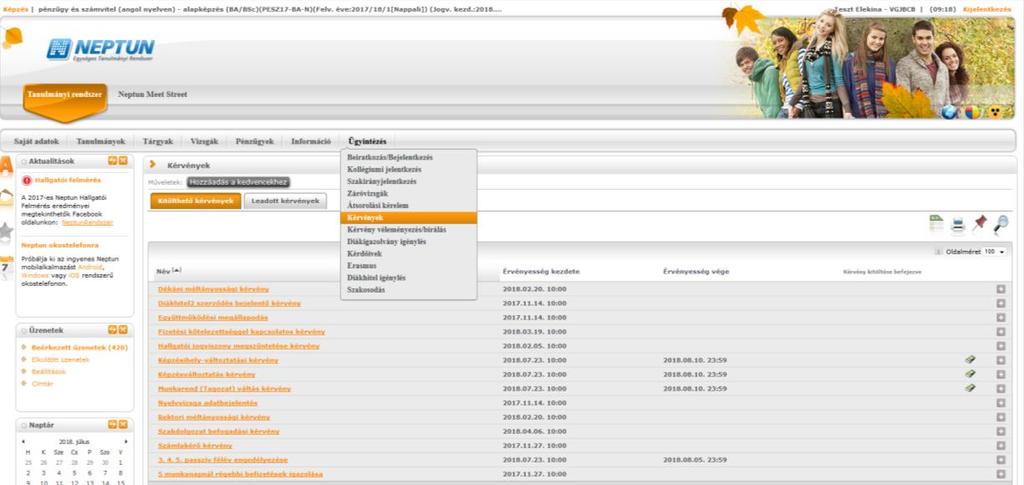Click the NEPTUN logo
The height and width of the screenshot is (485, 1024).
pyautogui.click(x=101, y=50)
